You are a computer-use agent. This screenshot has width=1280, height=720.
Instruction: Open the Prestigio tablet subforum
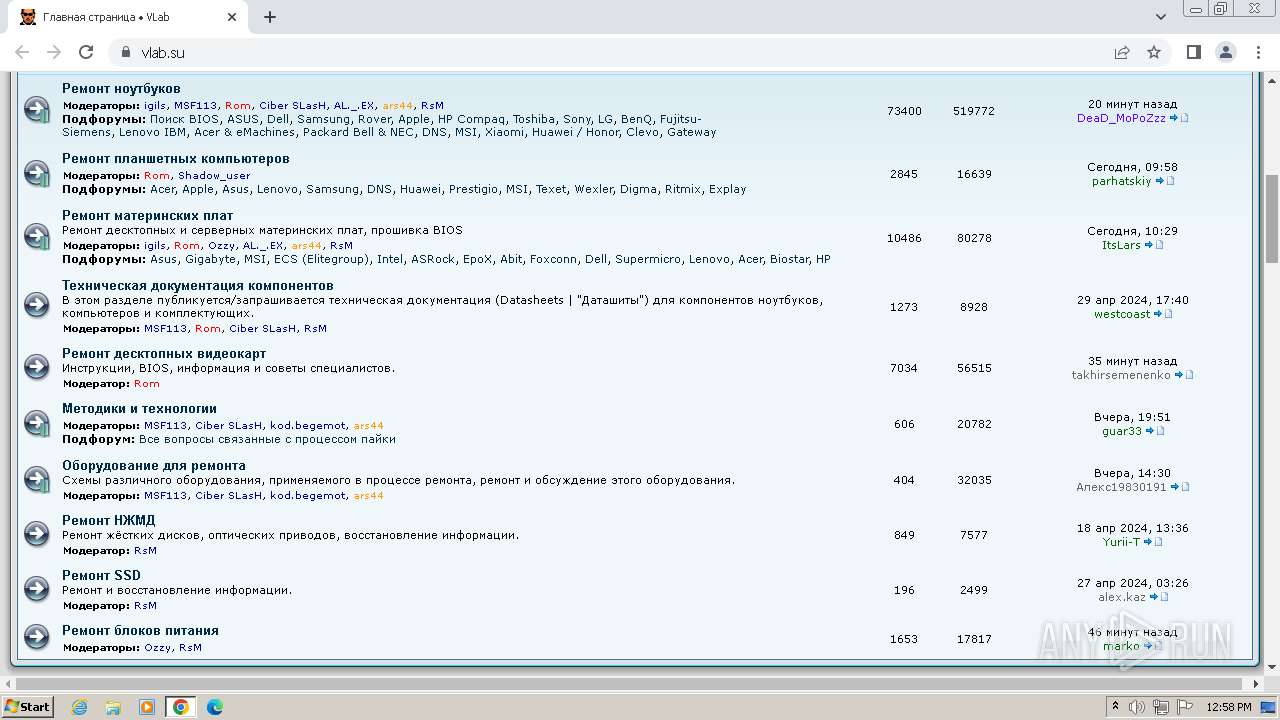[x=473, y=189]
